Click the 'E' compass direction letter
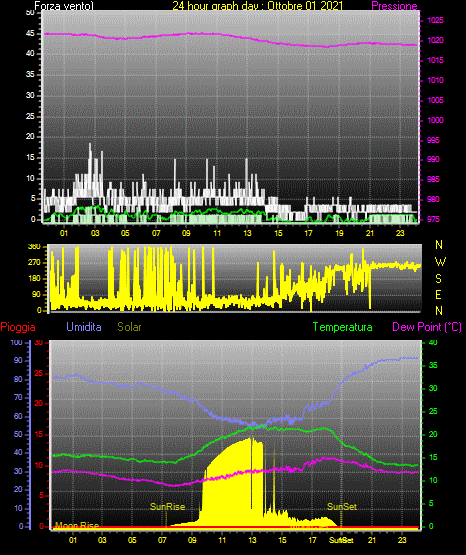 pyautogui.click(x=438, y=294)
